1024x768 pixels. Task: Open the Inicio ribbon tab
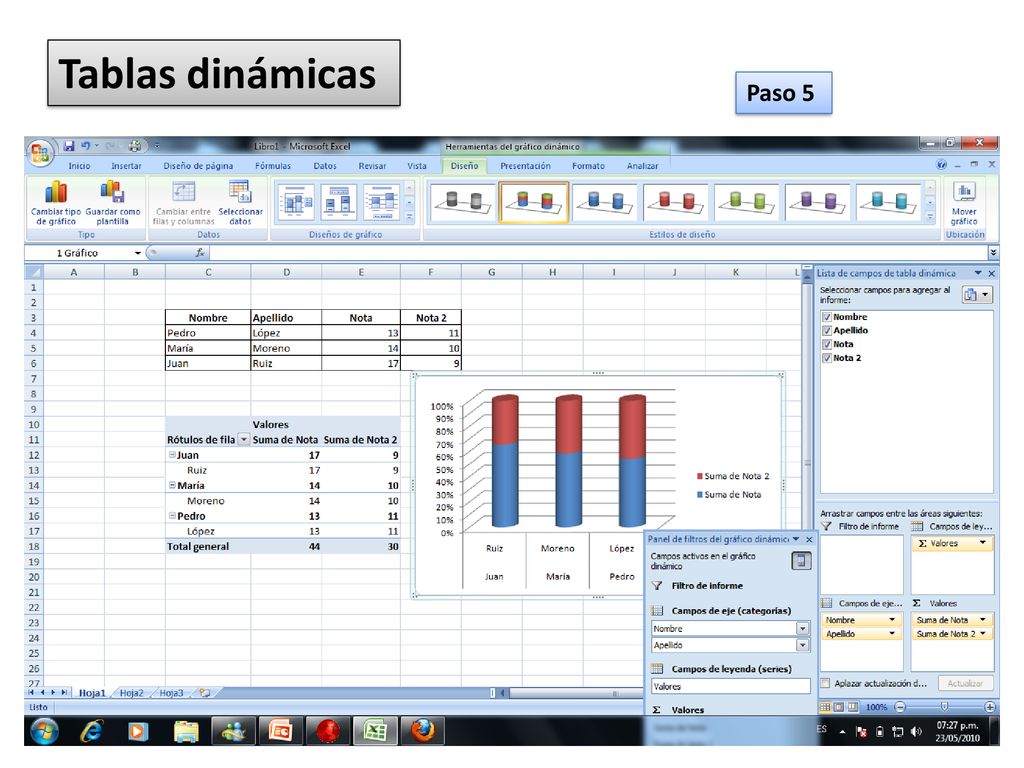click(x=79, y=166)
